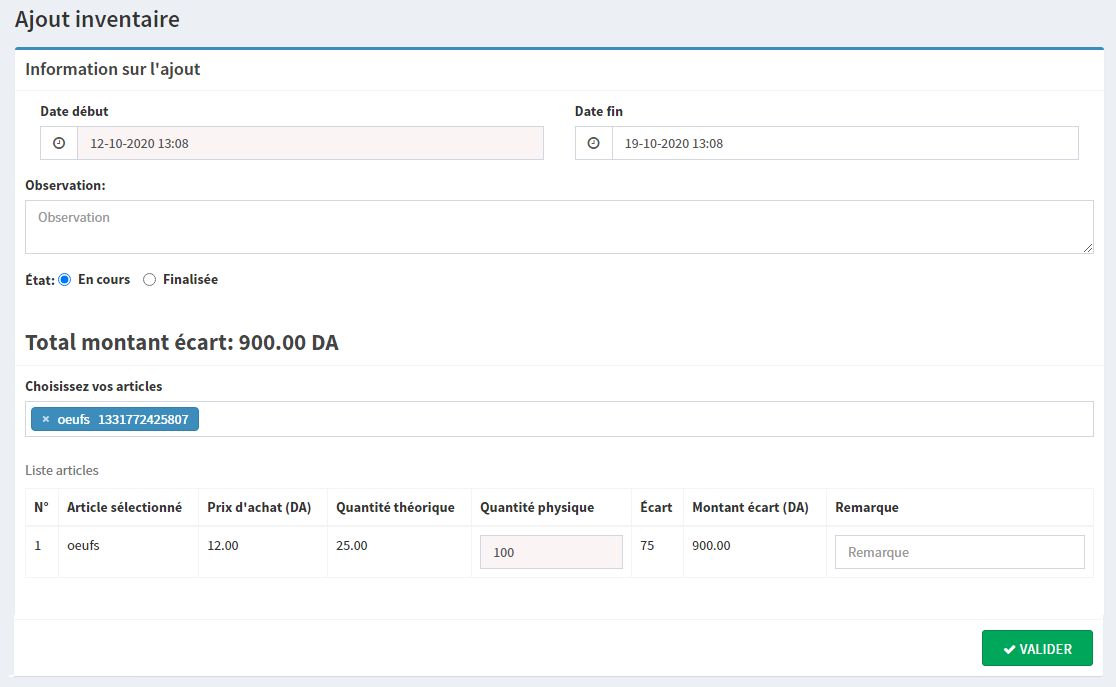Remove the oeufs tag with its × icon
Screen dimensions: 1116x687
tap(45, 419)
